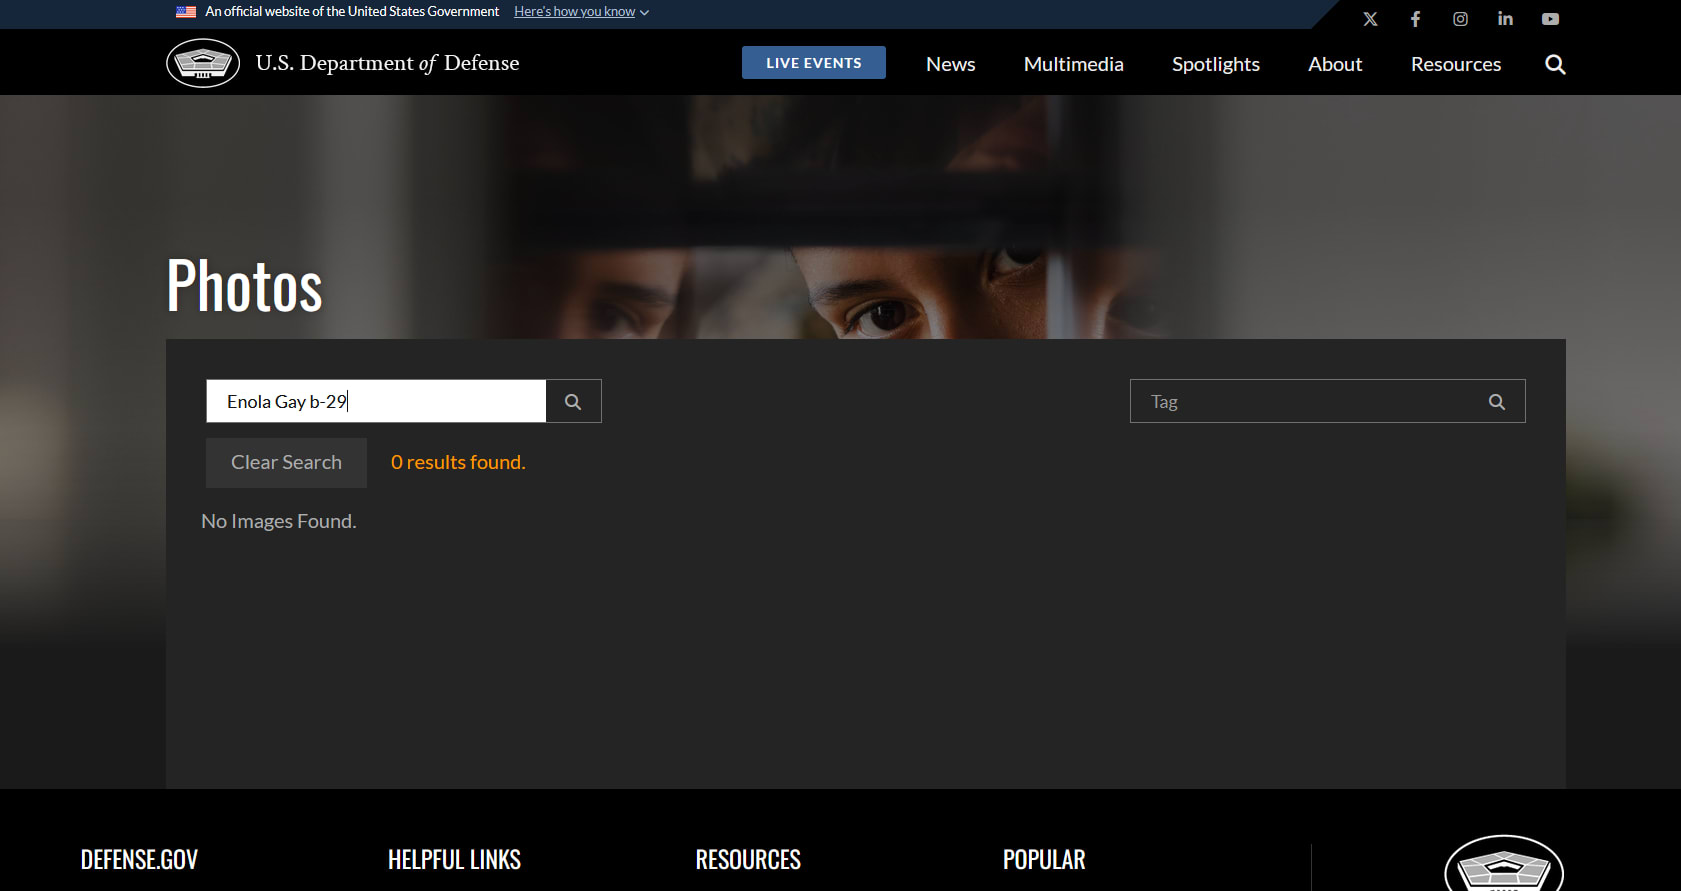This screenshot has height=891, width=1681.
Task: Click the LIVE EVENTS button
Action: [x=813, y=62]
